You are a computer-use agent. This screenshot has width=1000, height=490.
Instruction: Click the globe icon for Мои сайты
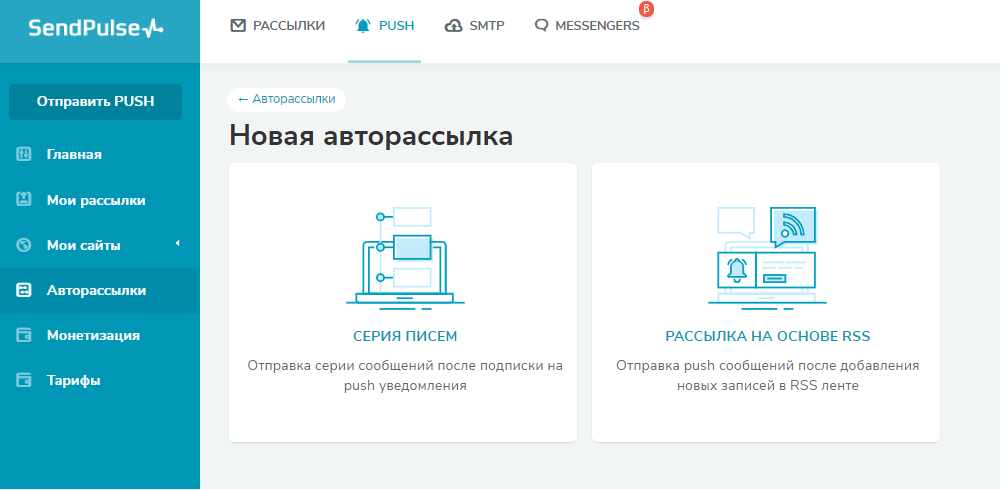click(x=24, y=245)
